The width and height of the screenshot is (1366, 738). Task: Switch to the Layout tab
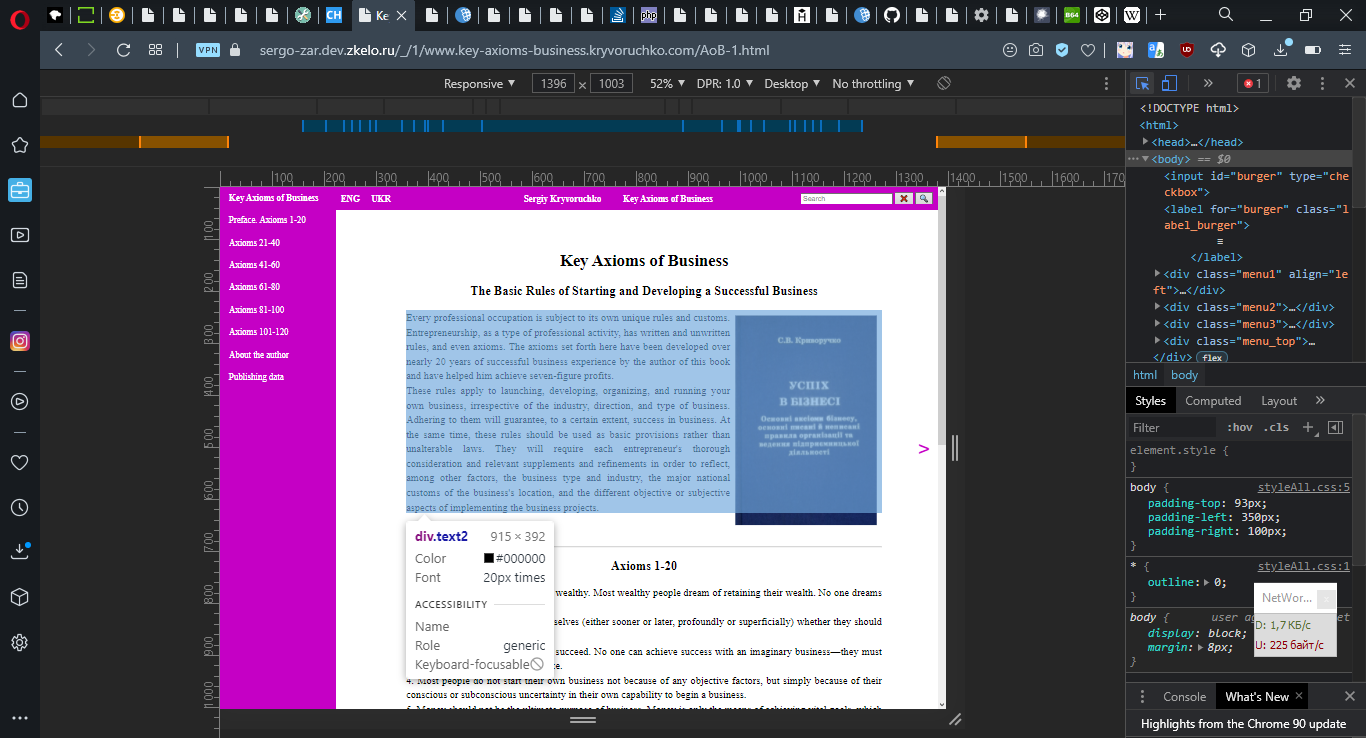1279,401
